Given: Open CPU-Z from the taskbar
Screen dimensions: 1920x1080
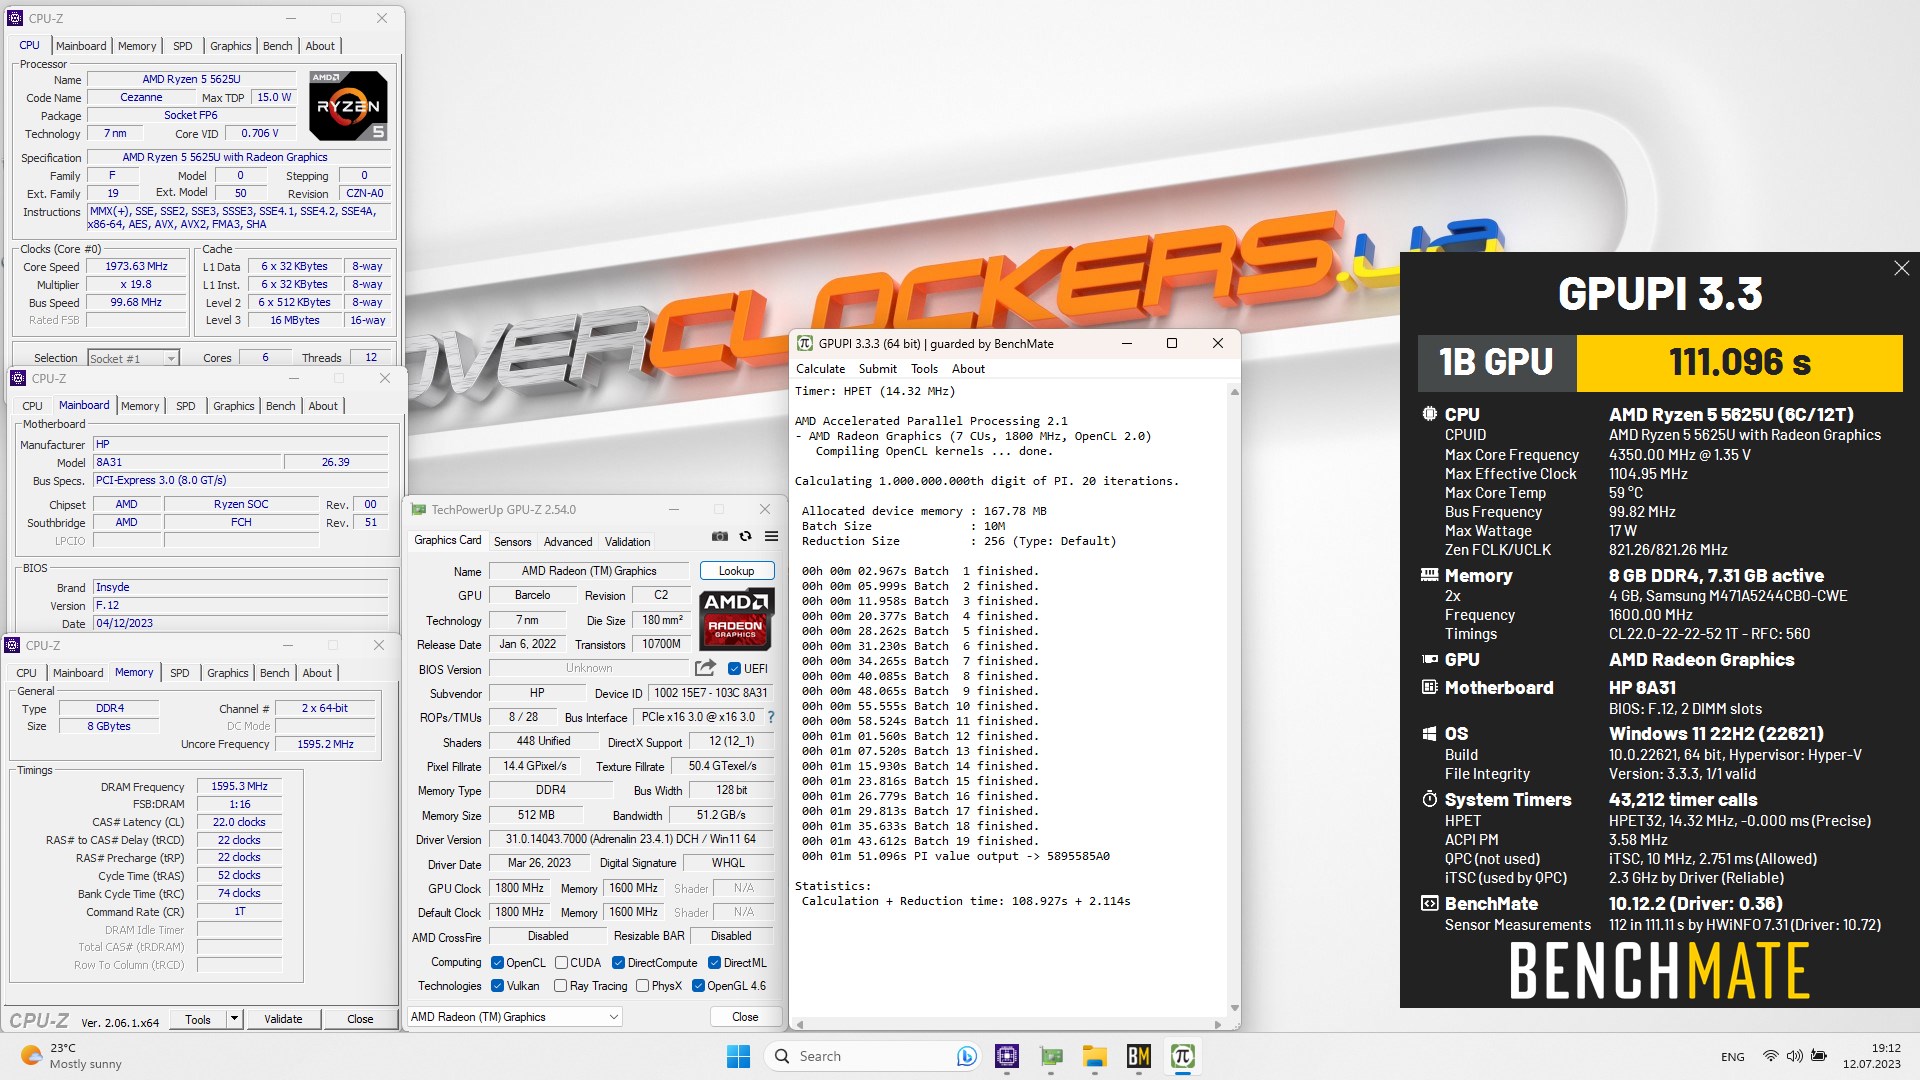Looking at the screenshot, I should (1007, 1056).
